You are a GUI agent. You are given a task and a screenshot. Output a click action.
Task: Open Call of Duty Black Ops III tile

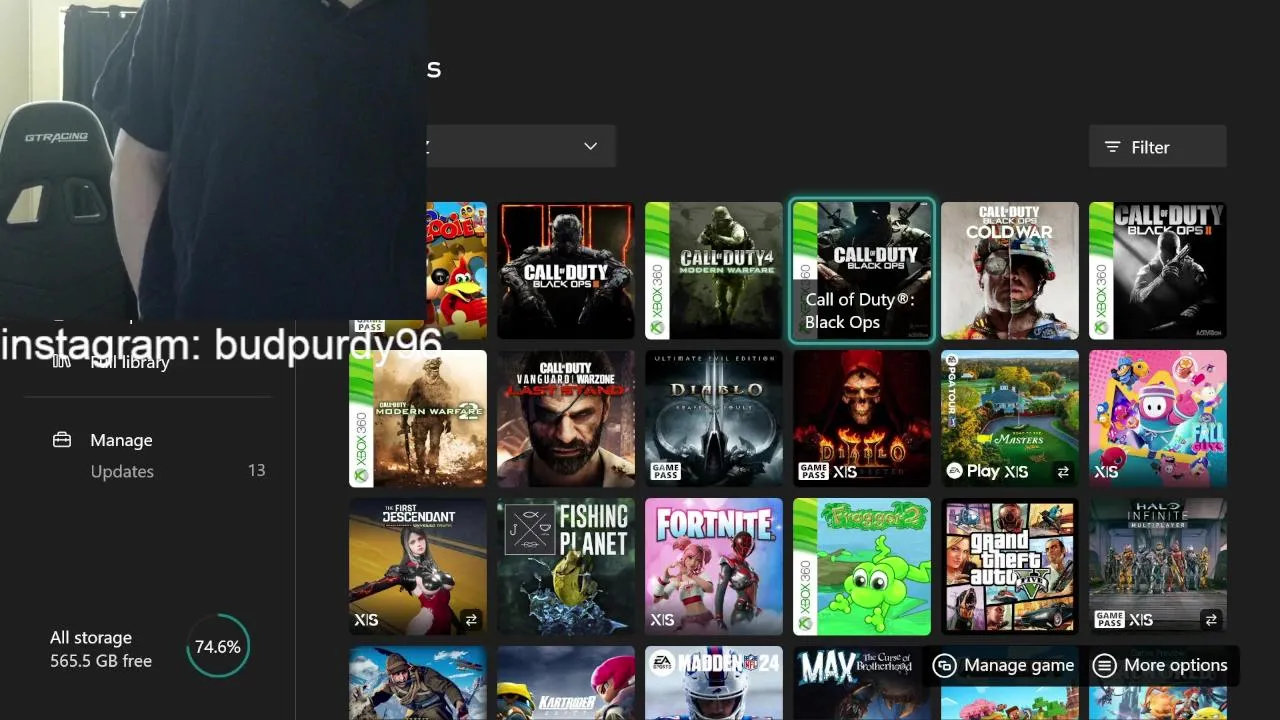566,270
